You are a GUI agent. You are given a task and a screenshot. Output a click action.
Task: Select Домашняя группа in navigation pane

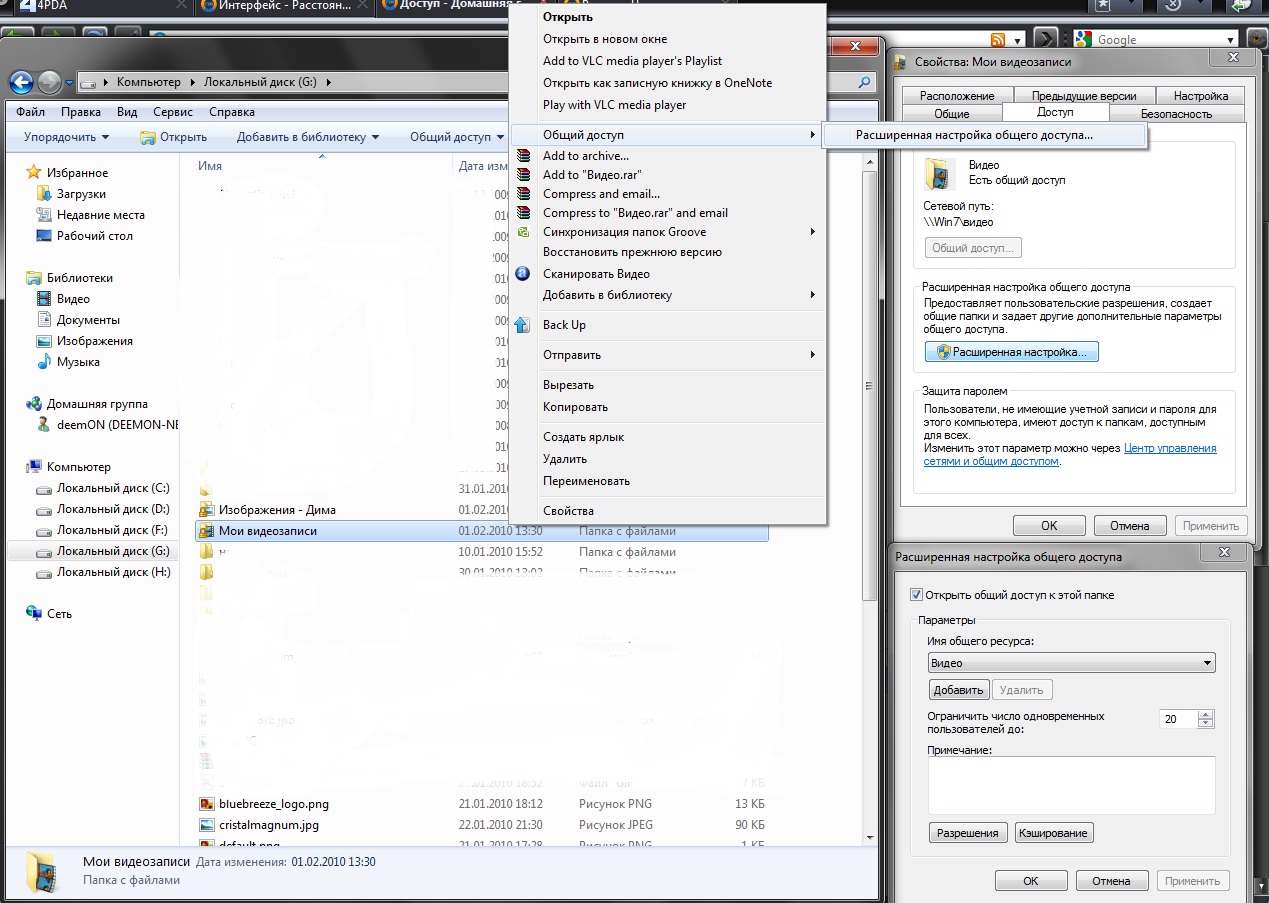97,404
